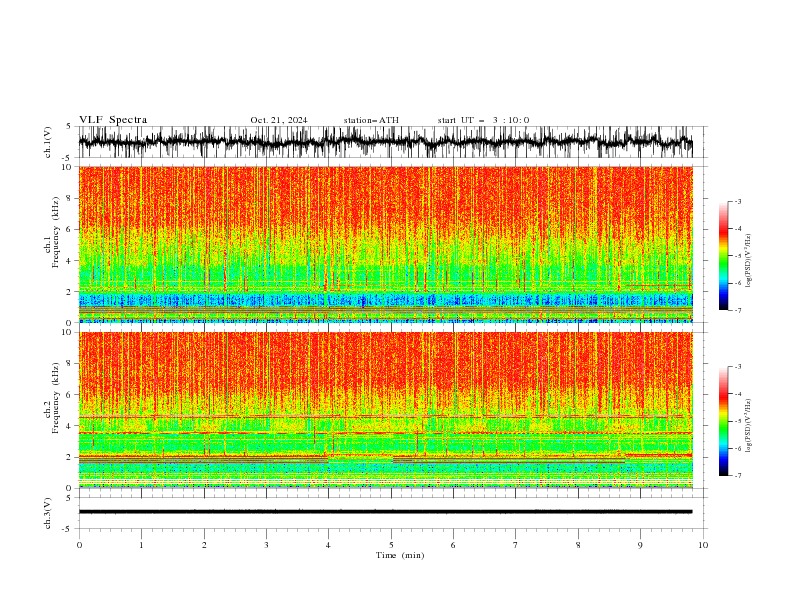
Task: Click the "VLF Spectra" title text
Action: [x=113, y=120]
